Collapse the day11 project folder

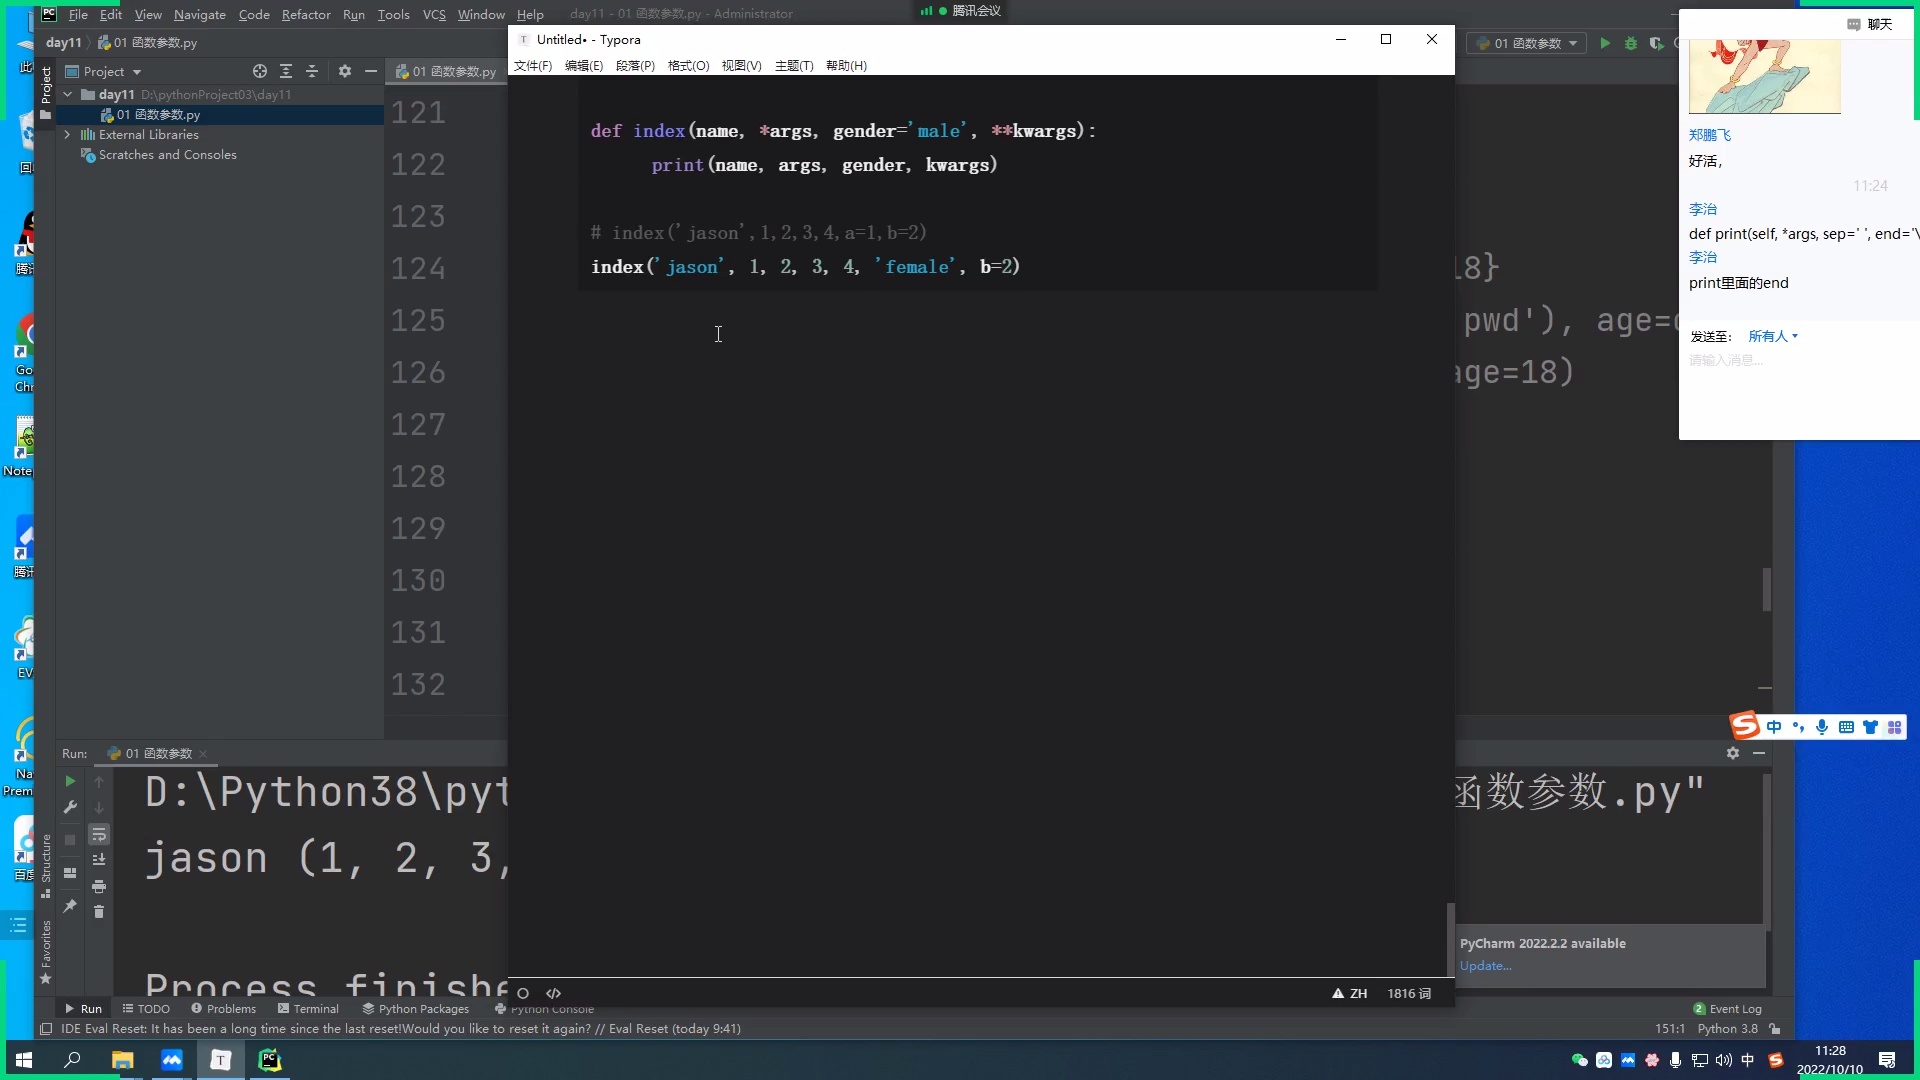coord(67,94)
